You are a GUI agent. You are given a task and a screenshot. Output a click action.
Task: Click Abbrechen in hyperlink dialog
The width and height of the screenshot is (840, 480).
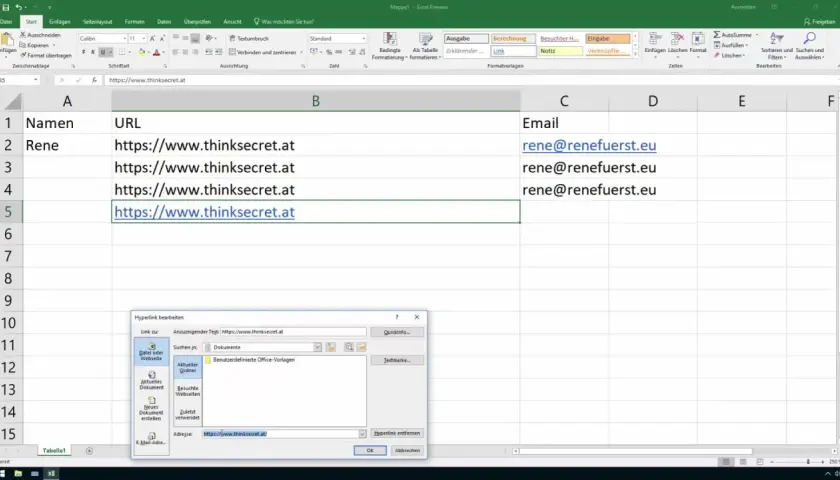pos(407,451)
